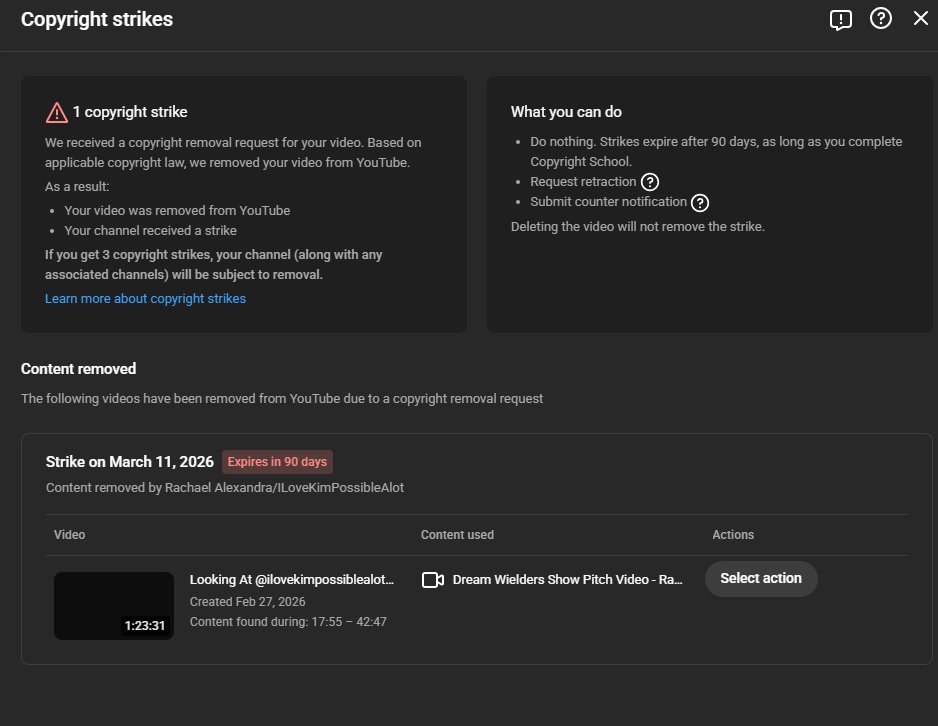938x726 pixels.
Task: Click the 'Video' column header
Action: point(69,535)
